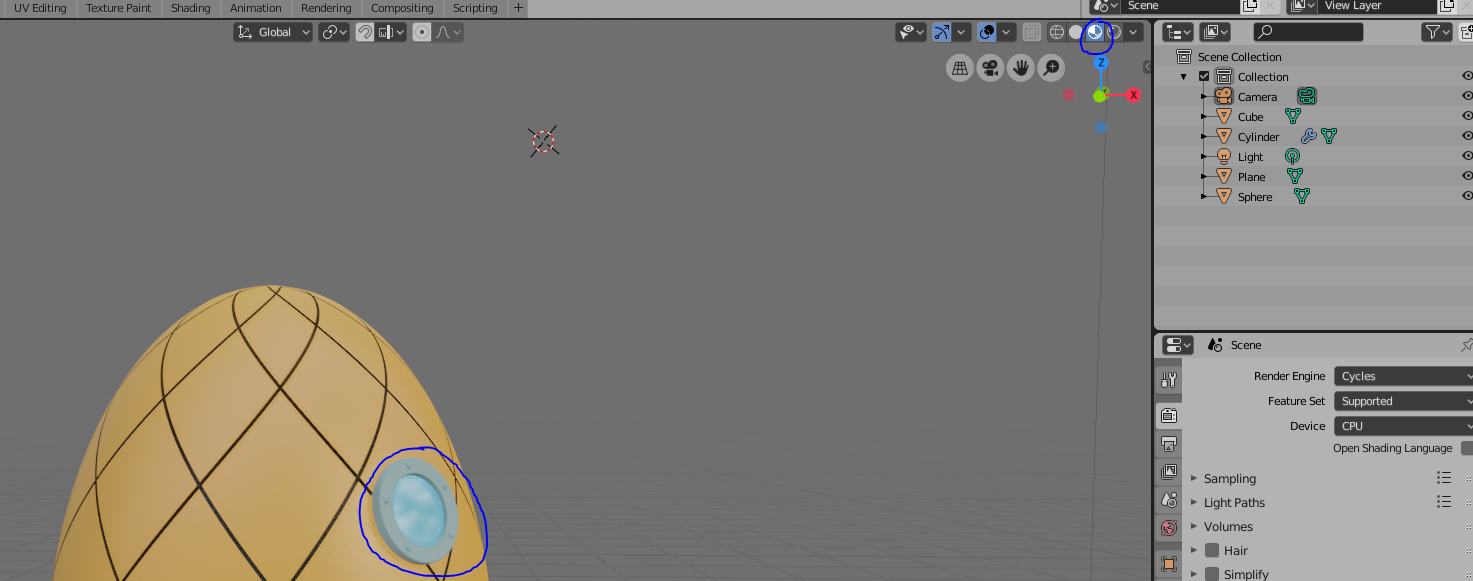Select solid viewport shading
The height and width of the screenshot is (581, 1473).
click(x=1076, y=32)
